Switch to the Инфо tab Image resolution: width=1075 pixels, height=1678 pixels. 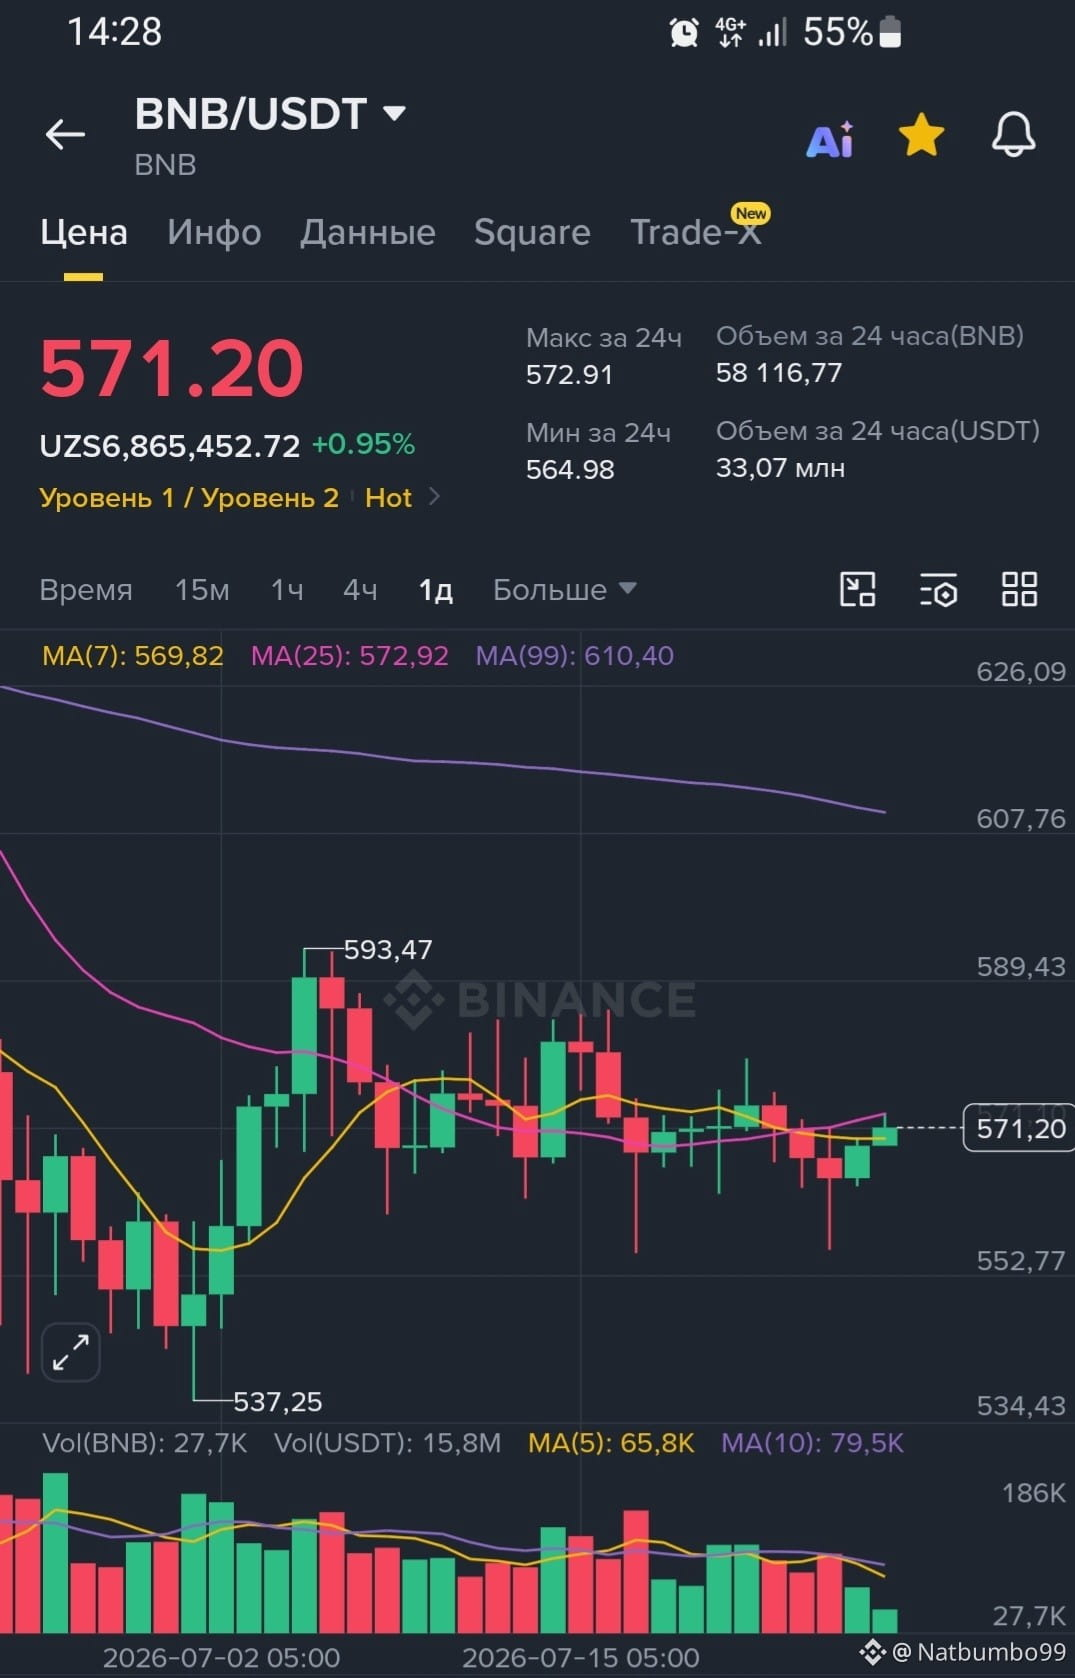pyautogui.click(x=214, y=232)
